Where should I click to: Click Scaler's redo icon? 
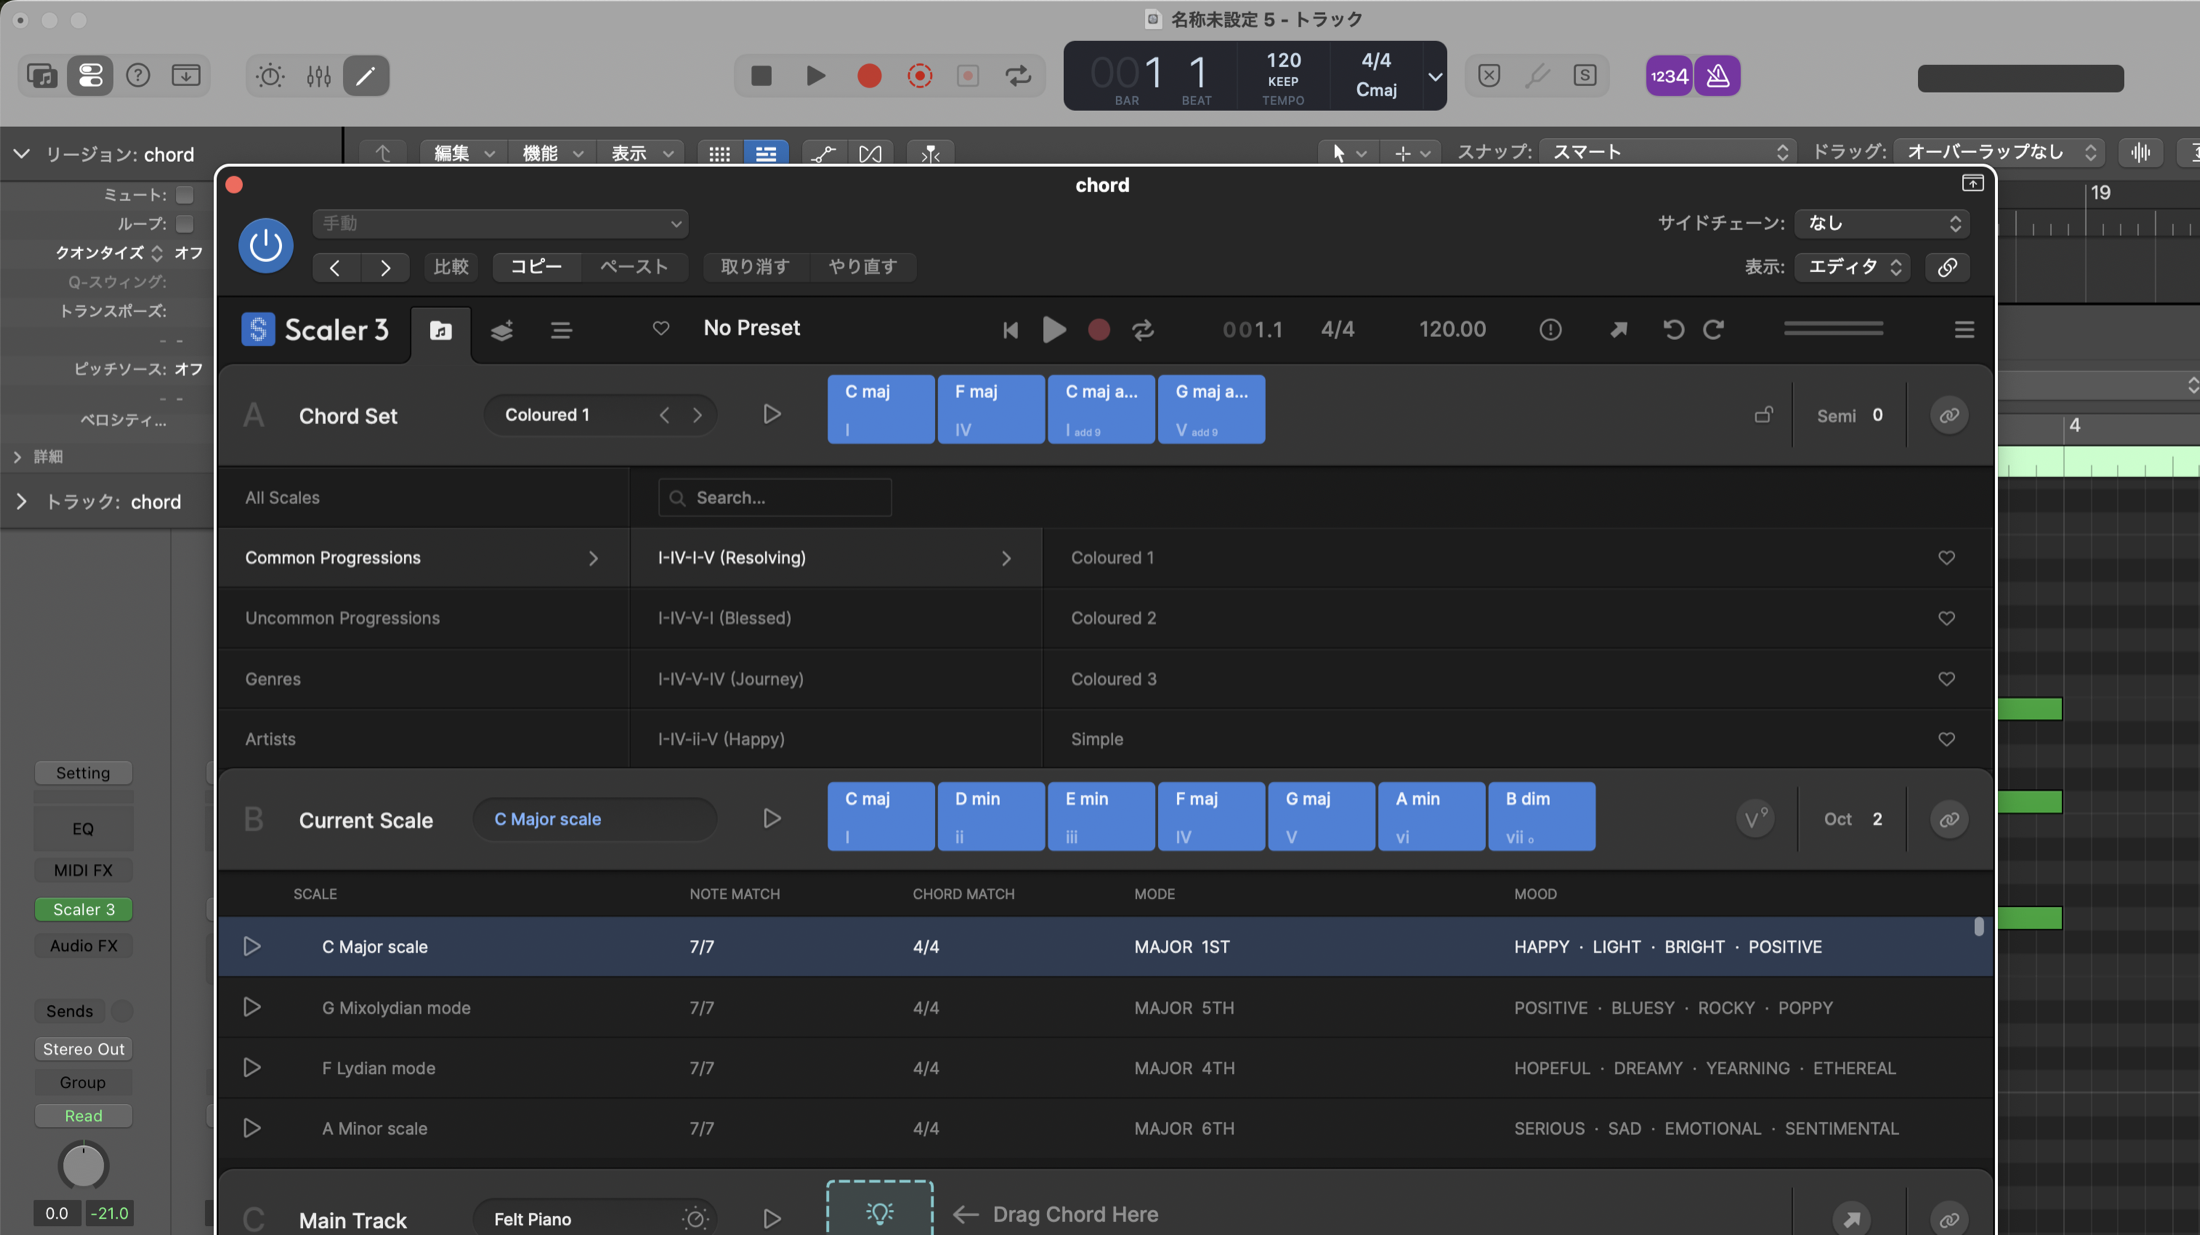[1713, 330]
